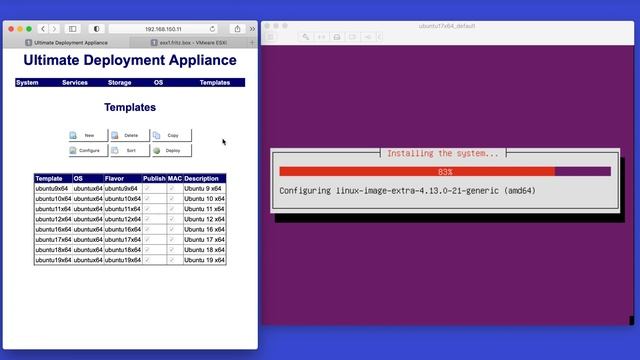Toggle Publish checkbox for ubuntu17x64
Viewport: 640px width, 360px height.
tap(147, 240)
